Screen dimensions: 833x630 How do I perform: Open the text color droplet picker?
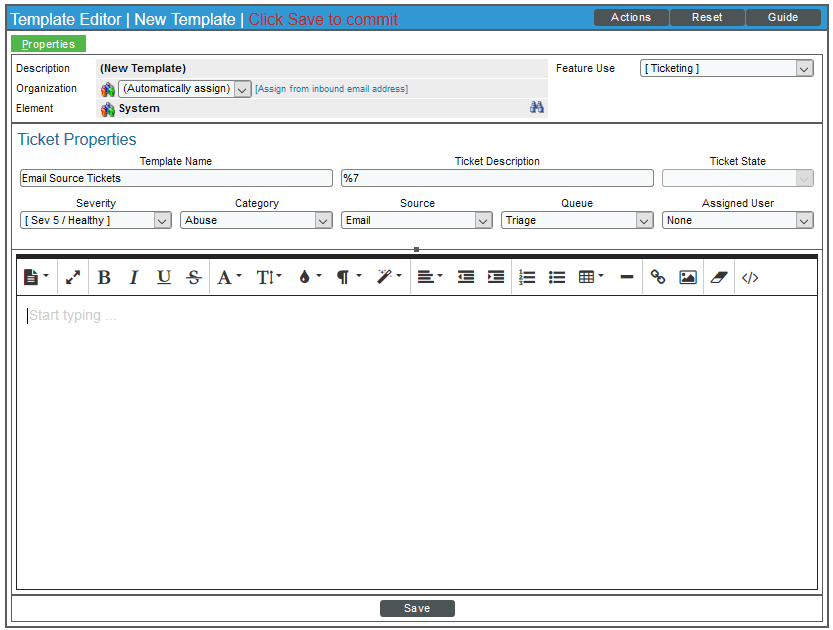click(x=309, y=278)
